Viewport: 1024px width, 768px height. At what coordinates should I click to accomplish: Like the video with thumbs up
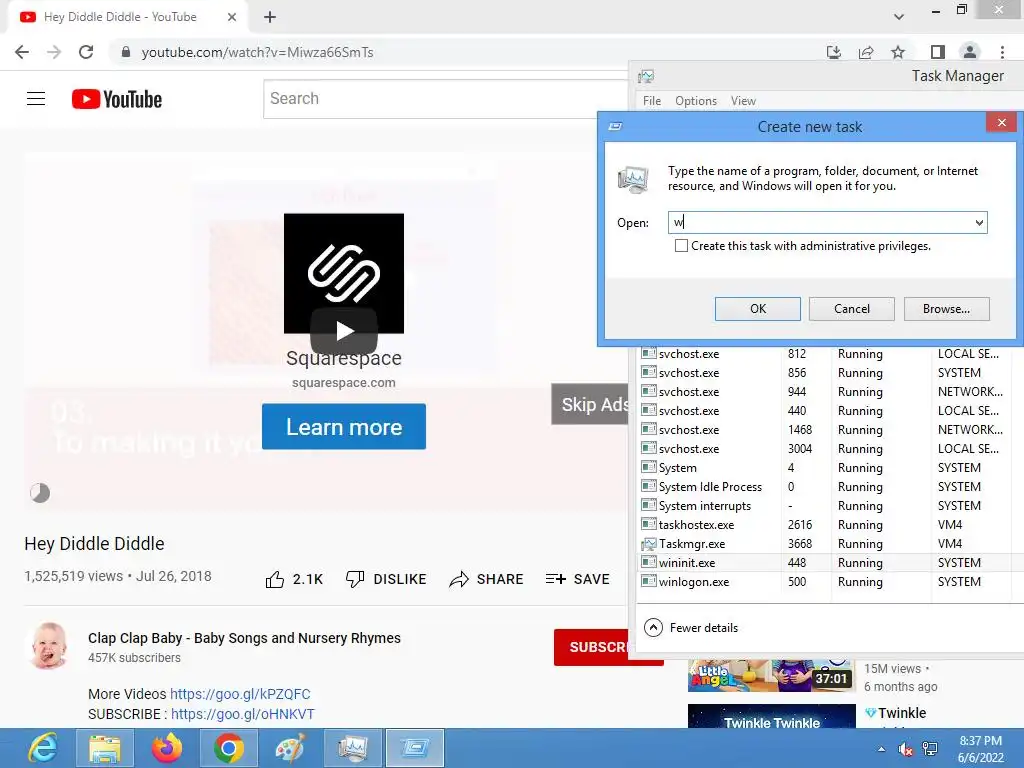[x=295, y=579]
